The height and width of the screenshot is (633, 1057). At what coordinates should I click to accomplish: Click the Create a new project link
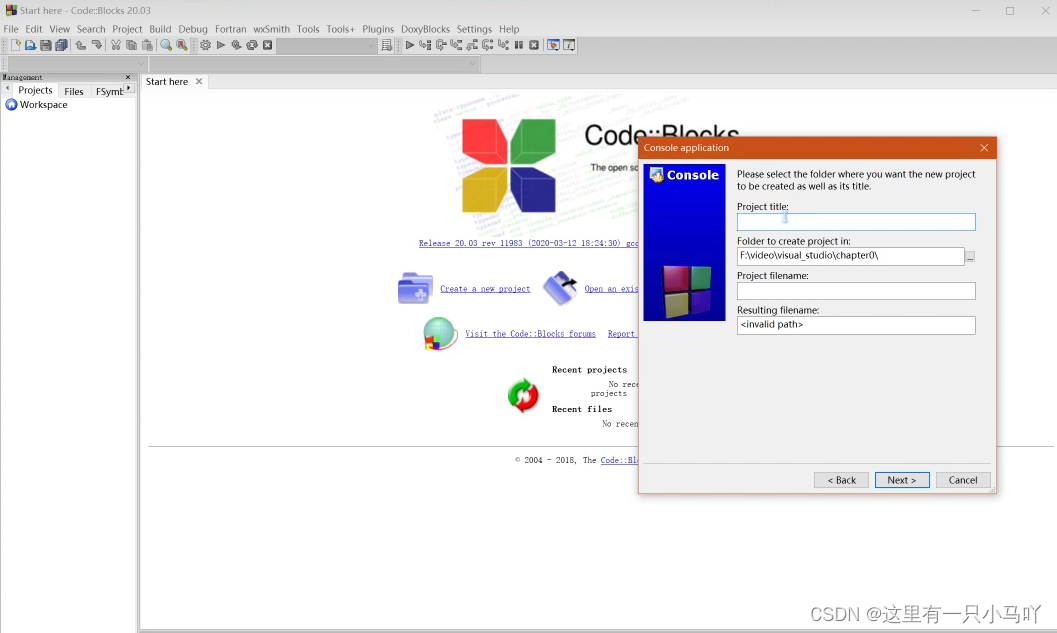(485, 289)
